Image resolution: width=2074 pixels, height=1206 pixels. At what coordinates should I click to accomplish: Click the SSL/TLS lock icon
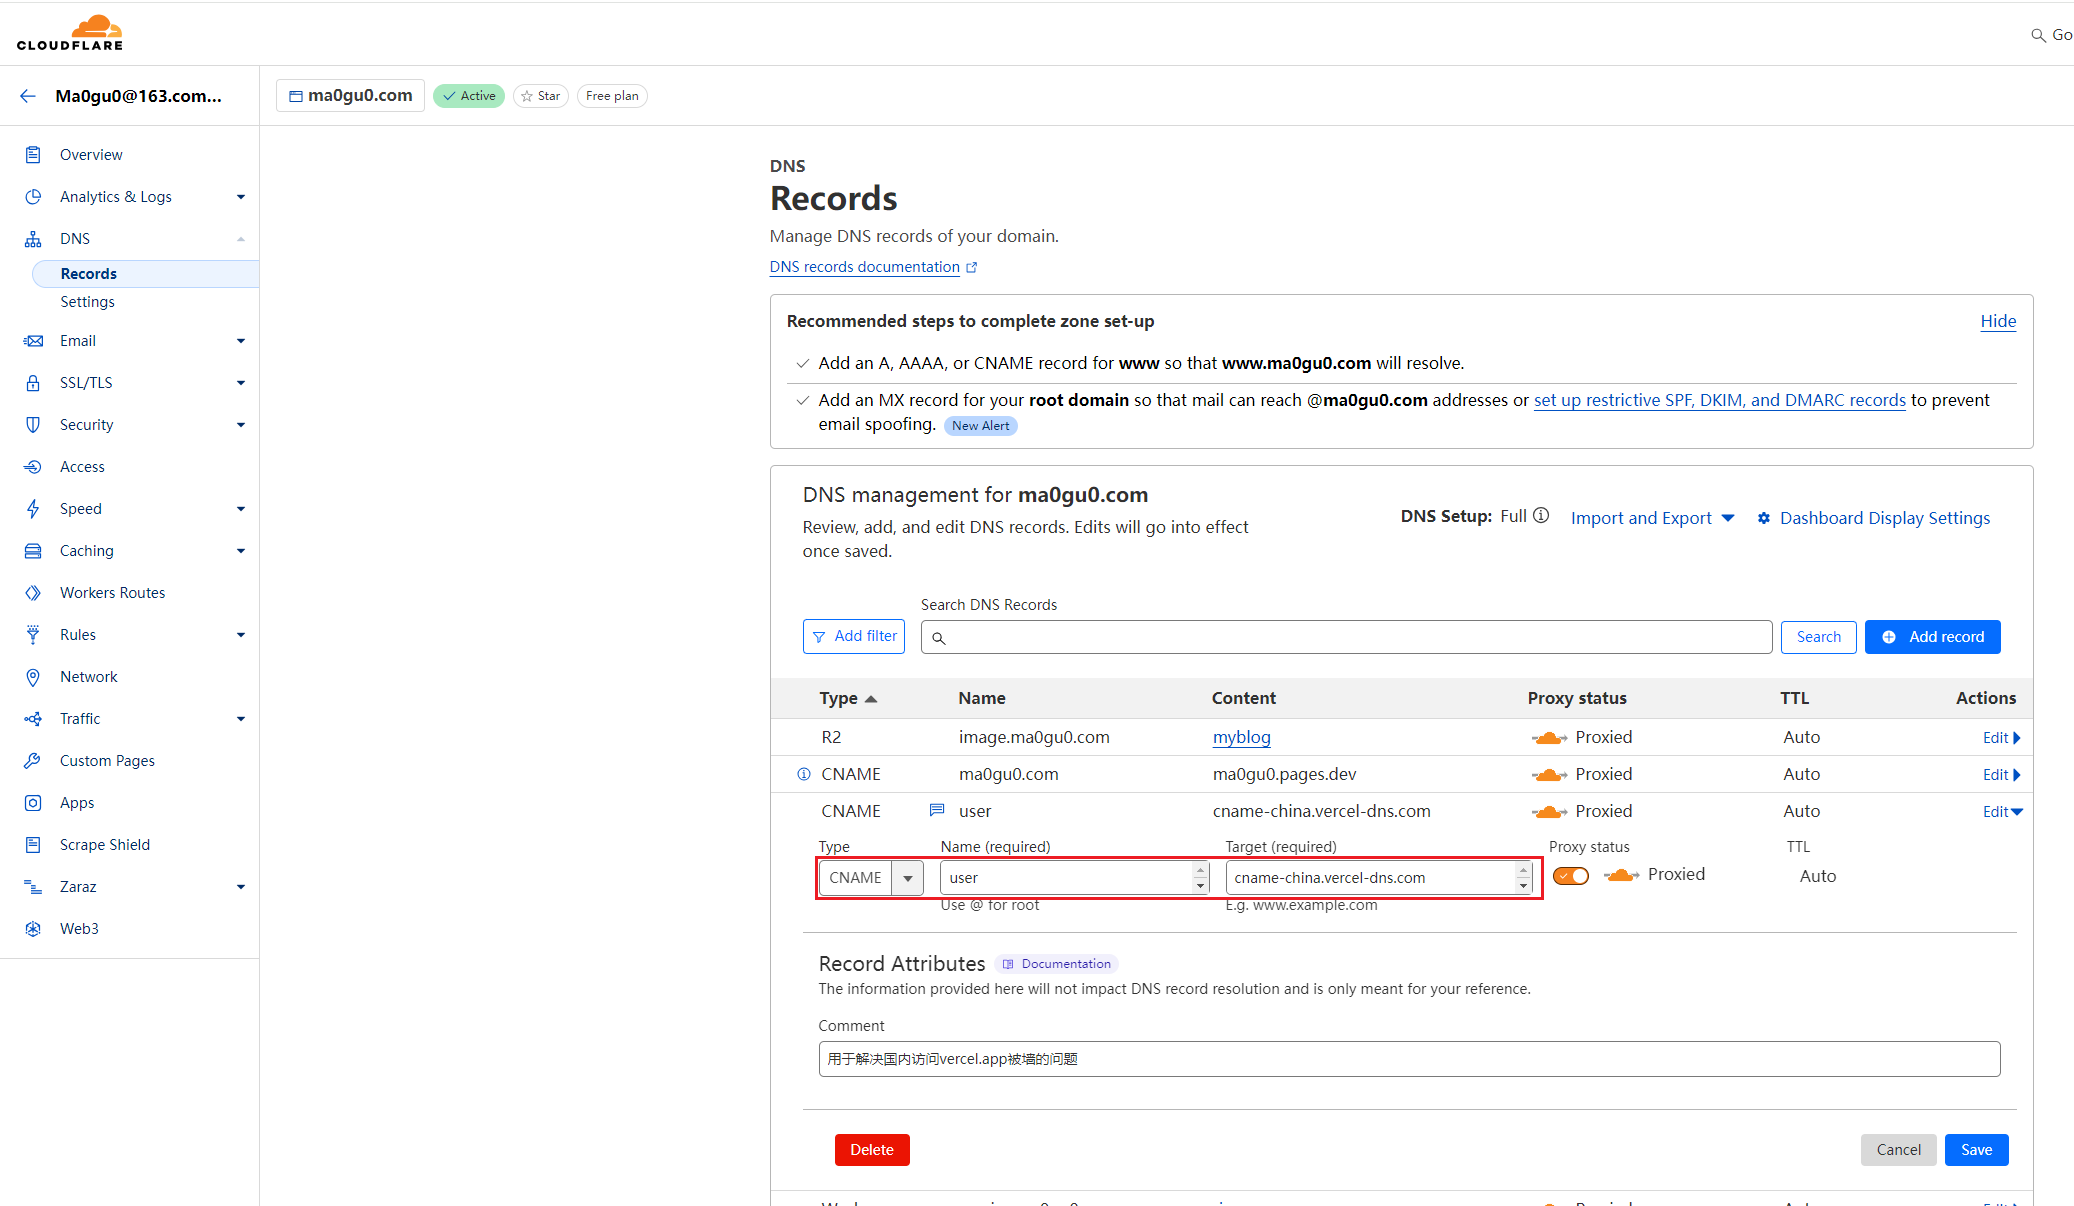click(x=33, y=383)
